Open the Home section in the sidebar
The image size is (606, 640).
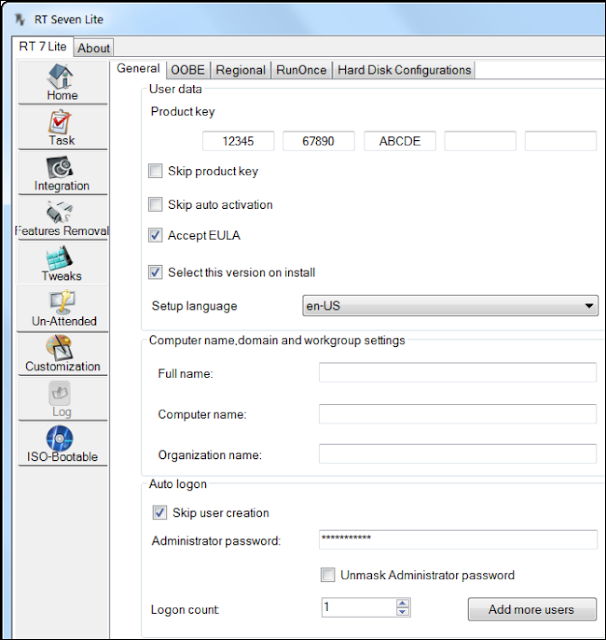point(62,83)
